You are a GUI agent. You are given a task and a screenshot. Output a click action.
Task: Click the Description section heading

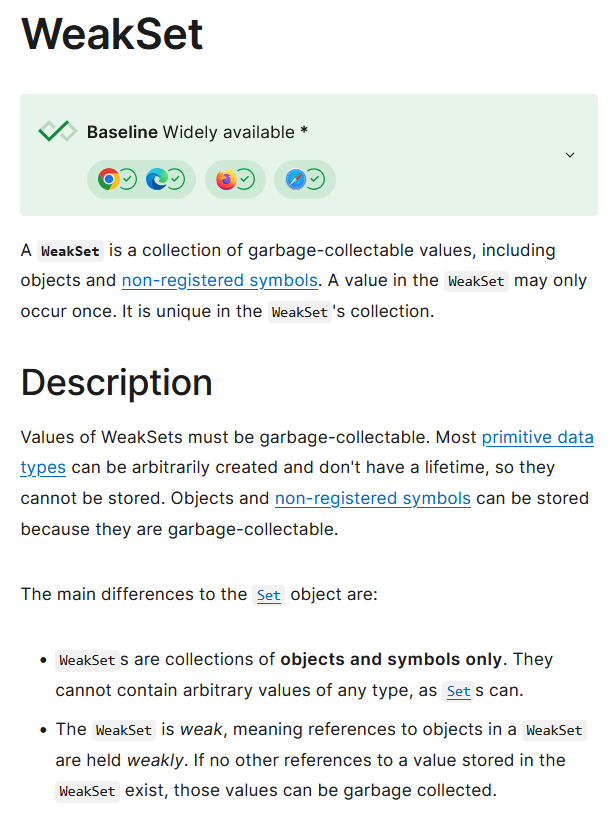117,382
